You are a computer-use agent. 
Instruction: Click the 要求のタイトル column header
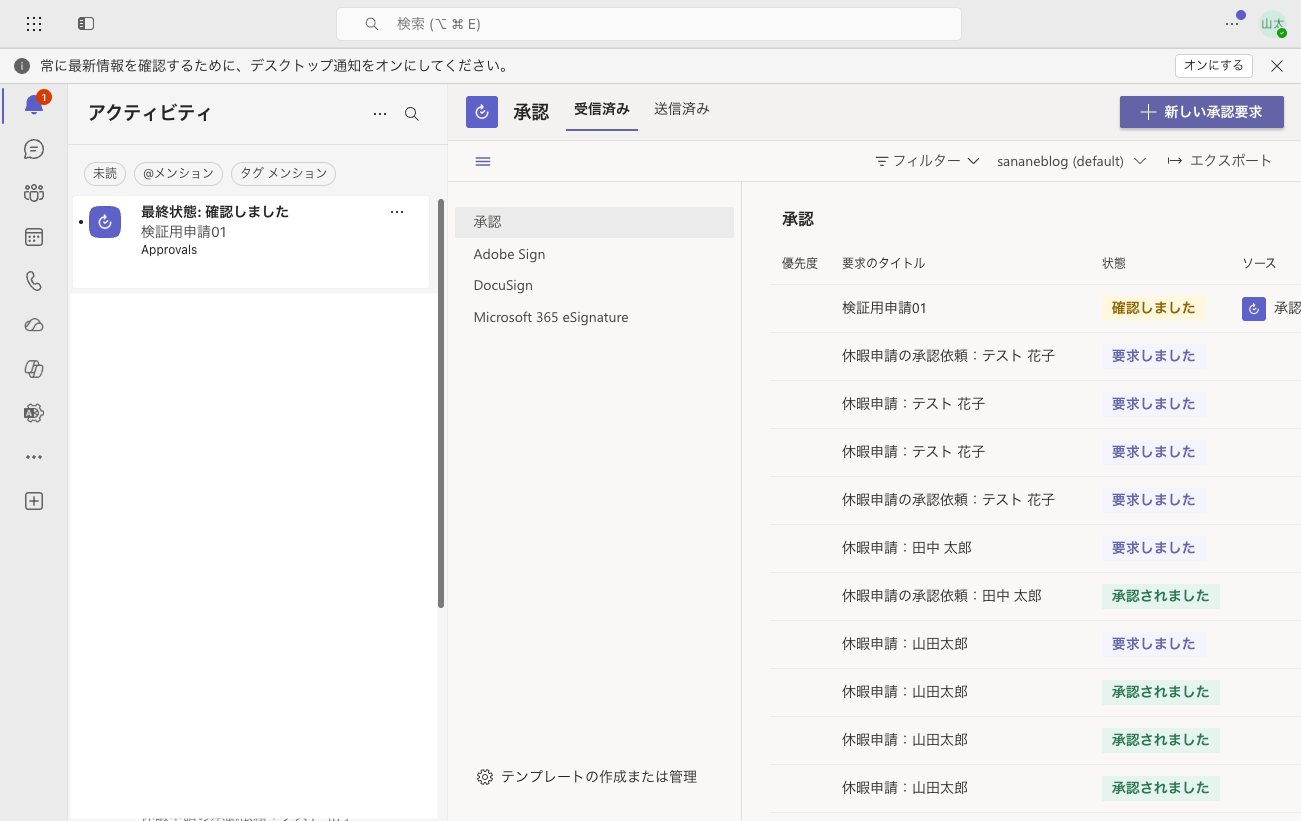click(x=884, y=263)
